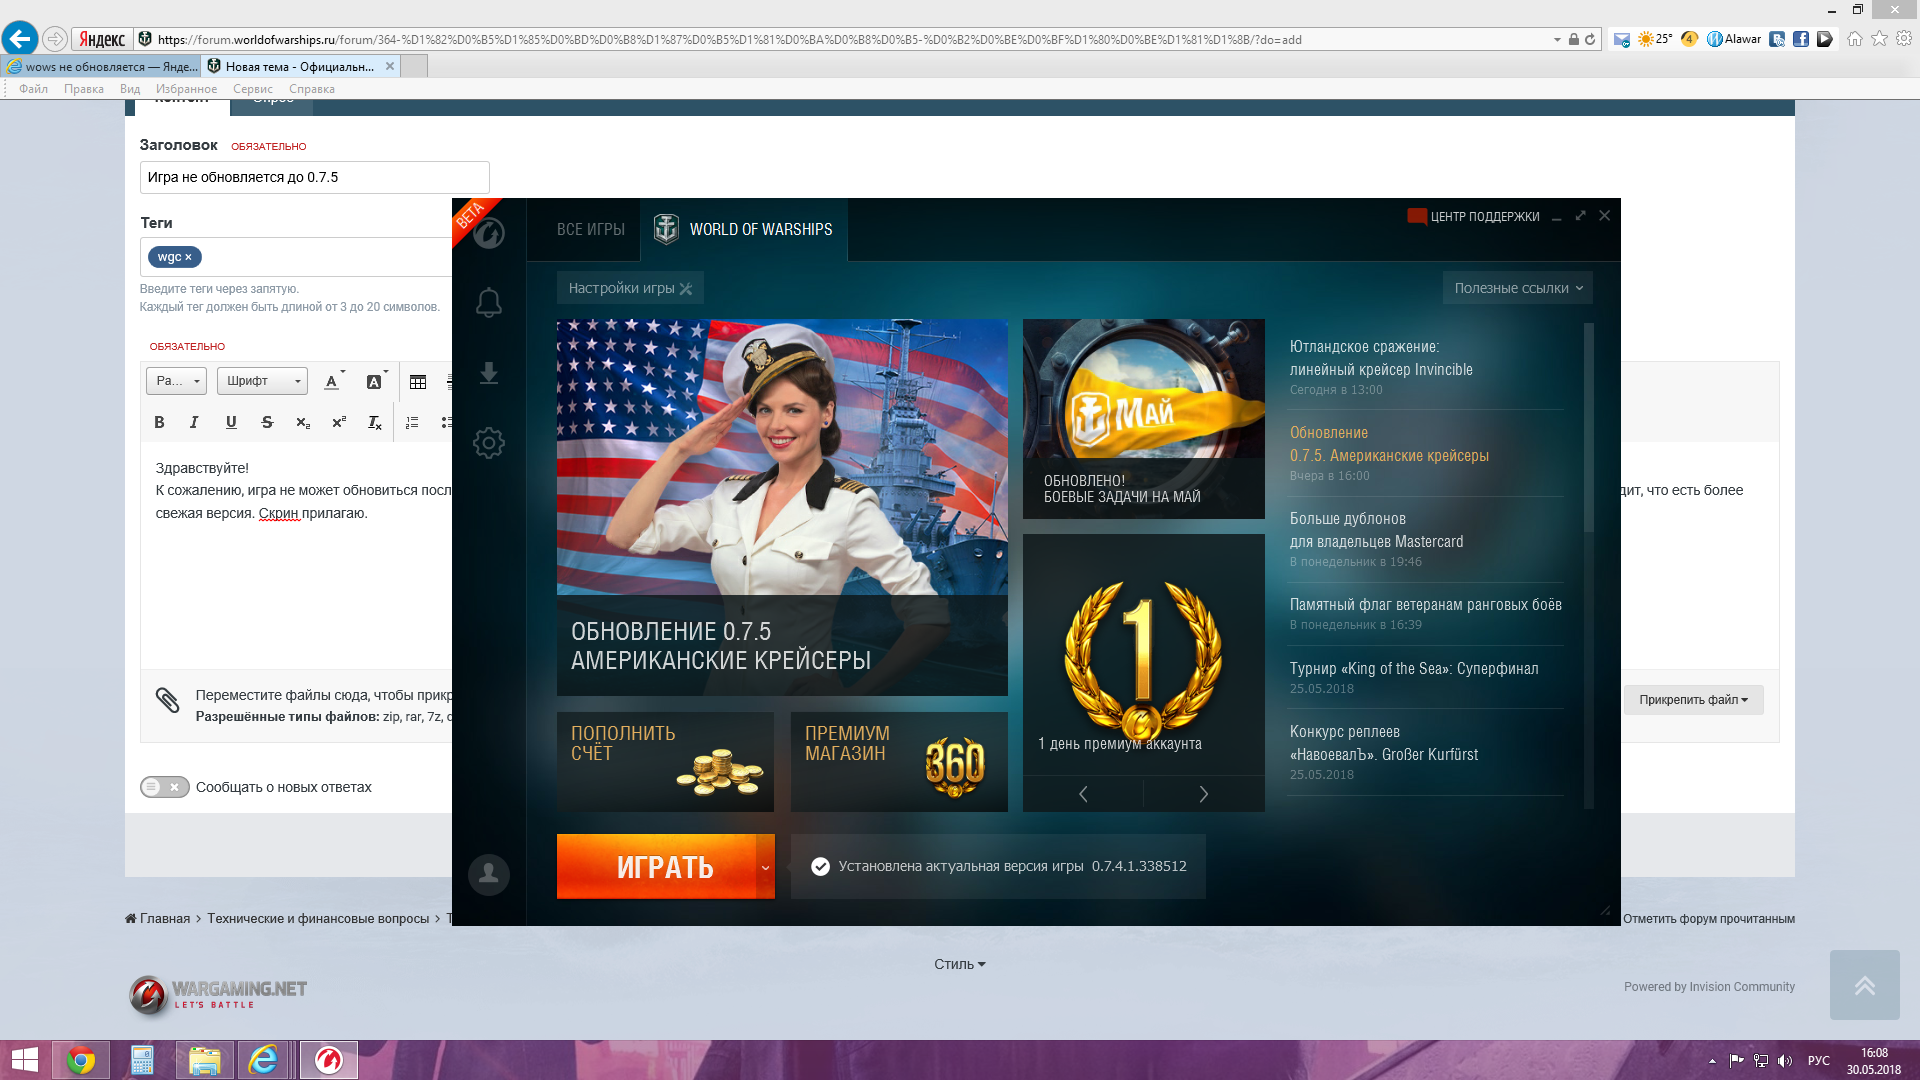Click 'Обновление 0.7.5' banner image
The height and width of the screenshot is (1080, 1920).
coord(782,507)
